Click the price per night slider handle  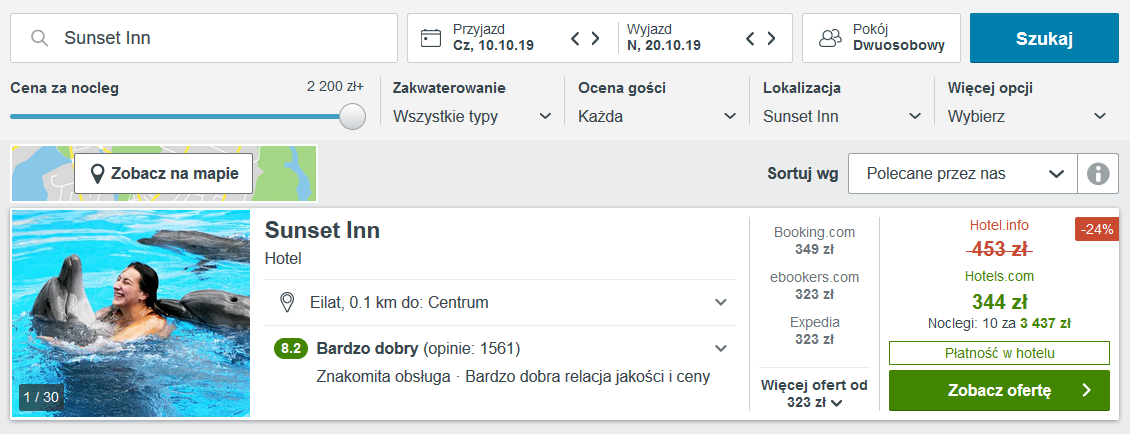click(352, 116)
